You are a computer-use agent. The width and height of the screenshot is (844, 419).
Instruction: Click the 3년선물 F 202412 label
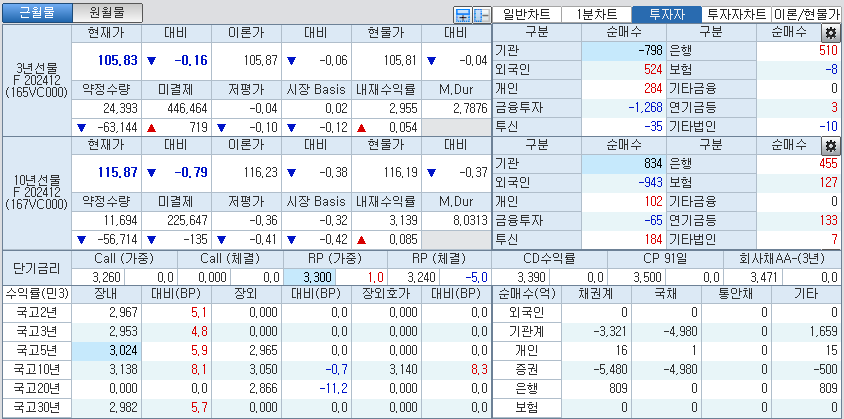[x=37, y=80]
